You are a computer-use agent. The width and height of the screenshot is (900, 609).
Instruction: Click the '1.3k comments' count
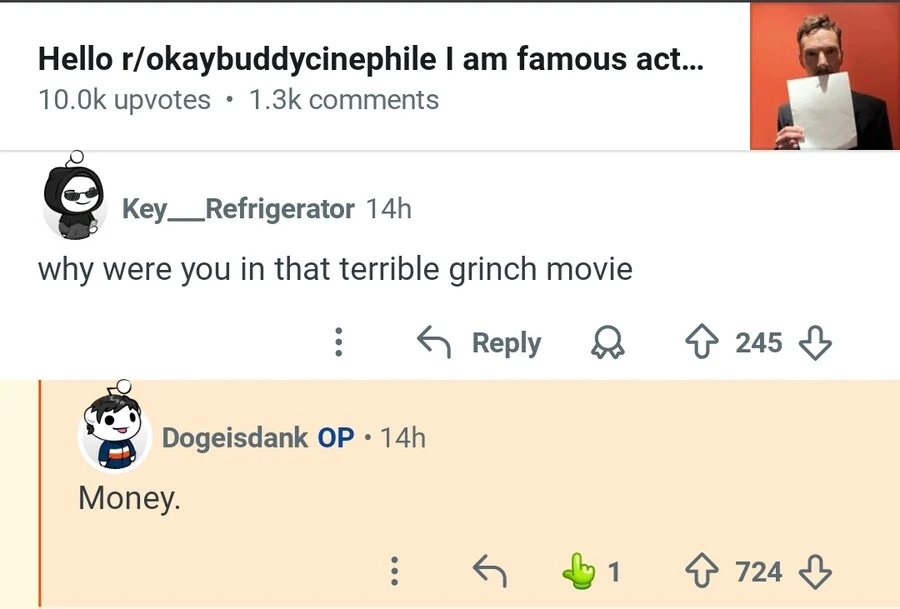[343, 100]
